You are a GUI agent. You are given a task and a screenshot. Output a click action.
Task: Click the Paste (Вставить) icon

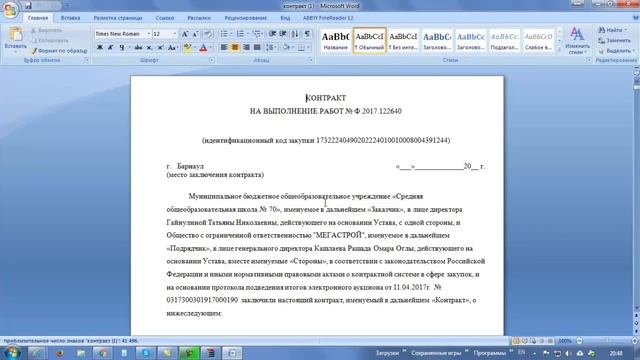pyautogui.click(x=16, y=35)
